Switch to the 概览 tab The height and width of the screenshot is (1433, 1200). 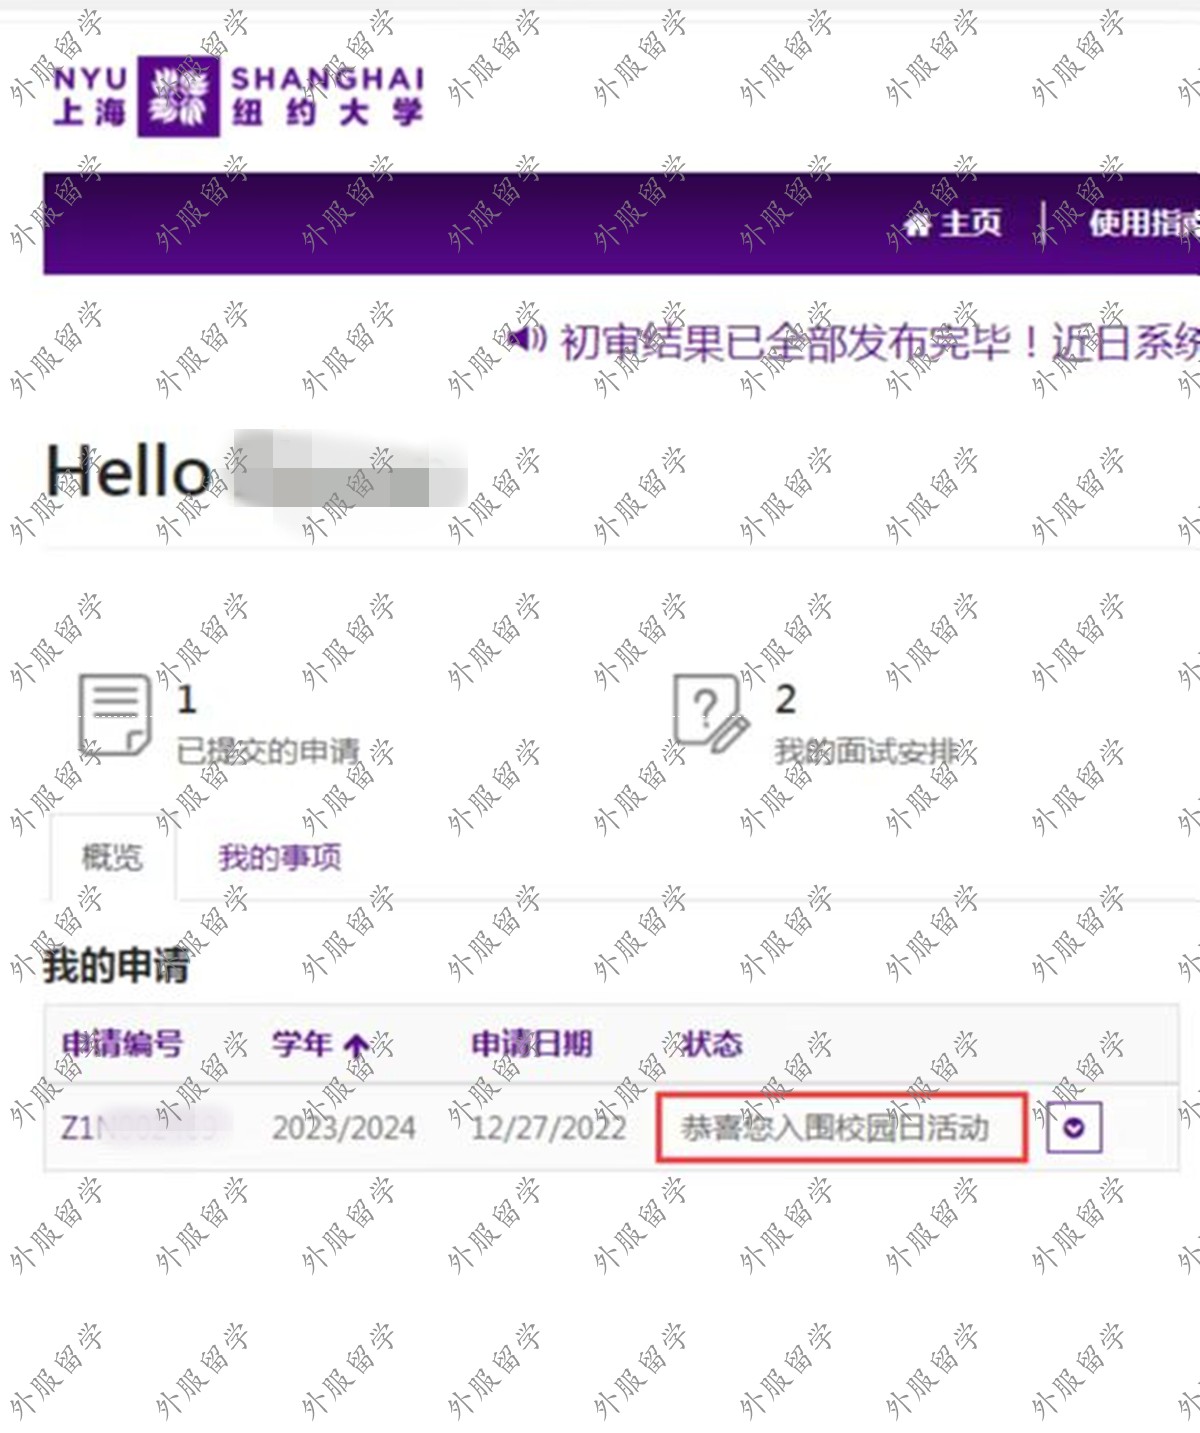coord(112,857)
